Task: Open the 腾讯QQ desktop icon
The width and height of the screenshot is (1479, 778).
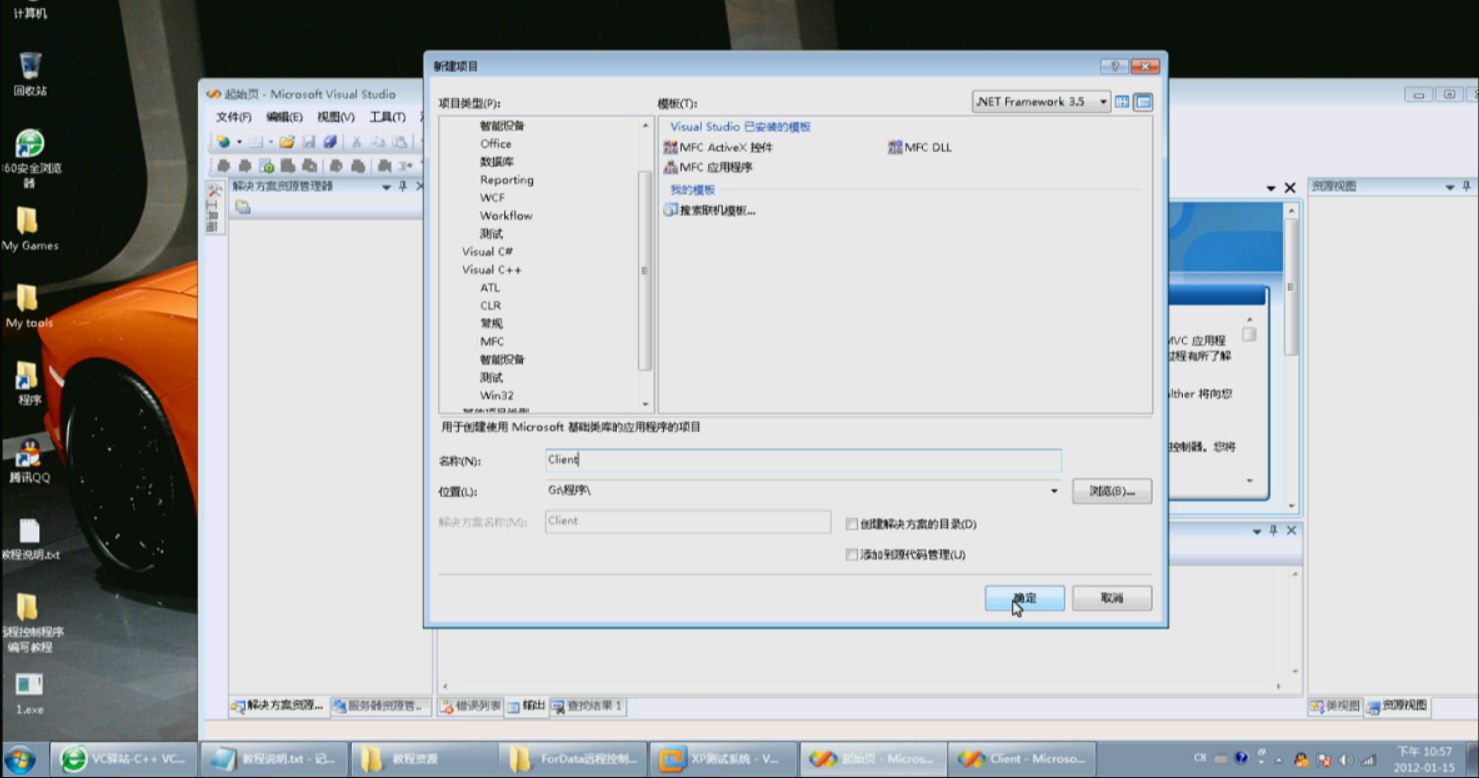Action: click(x=30, y=461)
